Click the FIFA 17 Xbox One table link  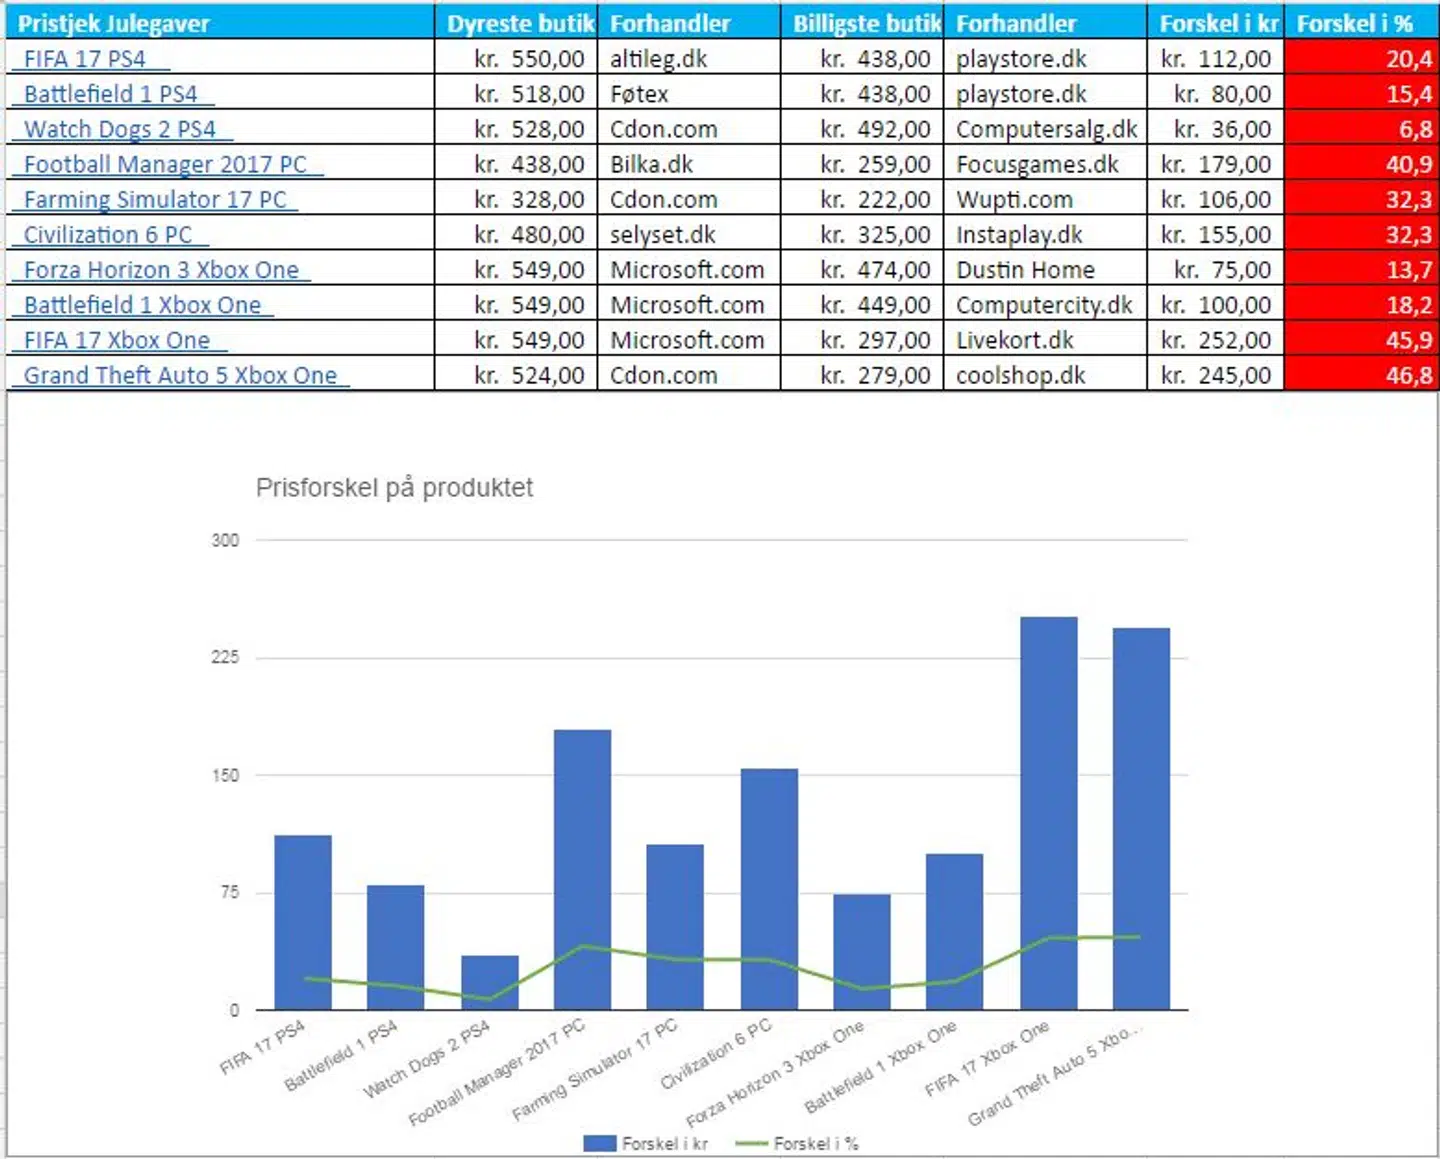[117, 340]
